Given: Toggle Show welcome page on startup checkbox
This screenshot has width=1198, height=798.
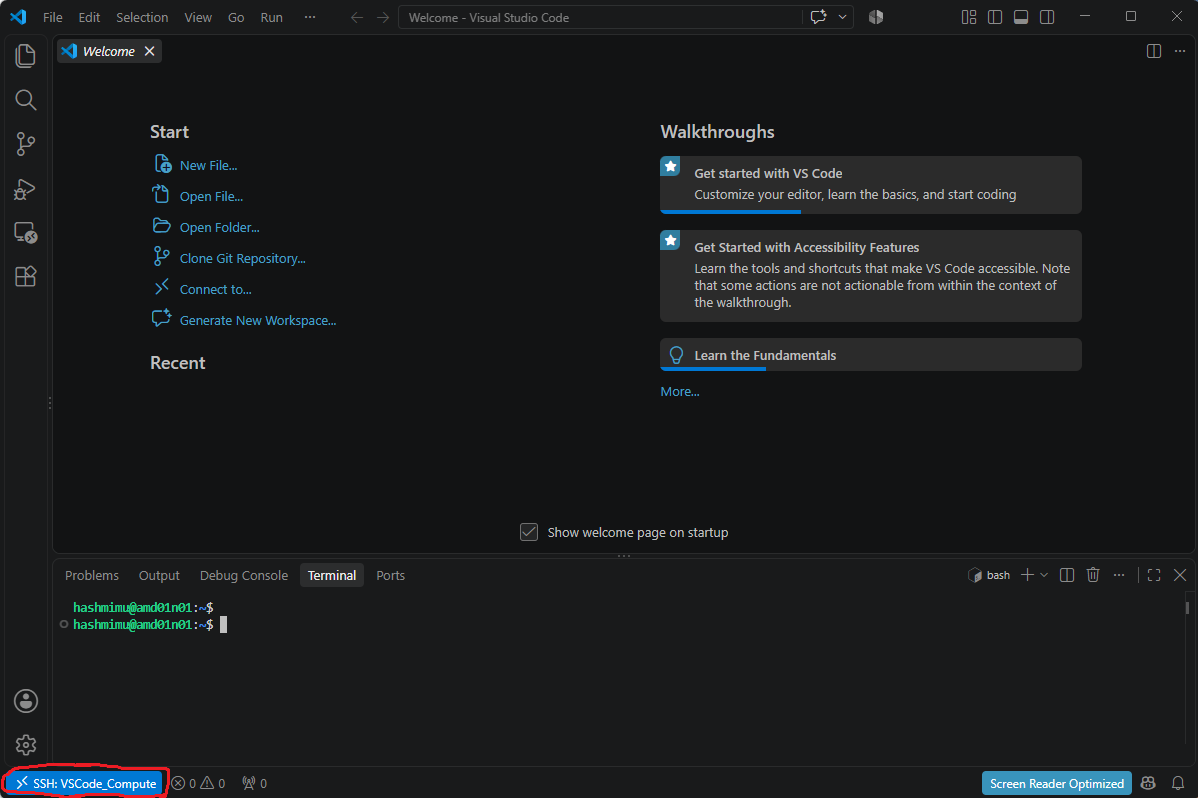Looking at the screenshot, I should (529, 532).
